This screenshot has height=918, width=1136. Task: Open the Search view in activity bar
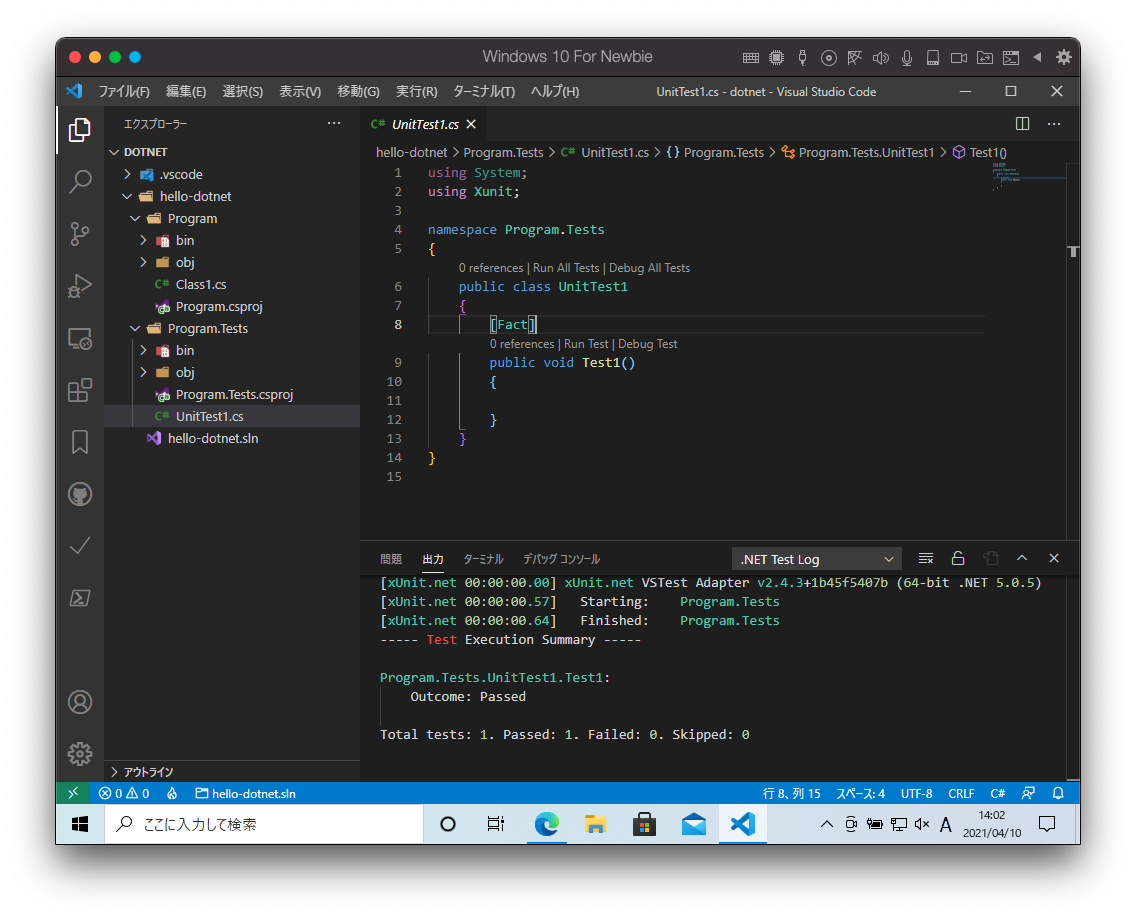point(80,182)
